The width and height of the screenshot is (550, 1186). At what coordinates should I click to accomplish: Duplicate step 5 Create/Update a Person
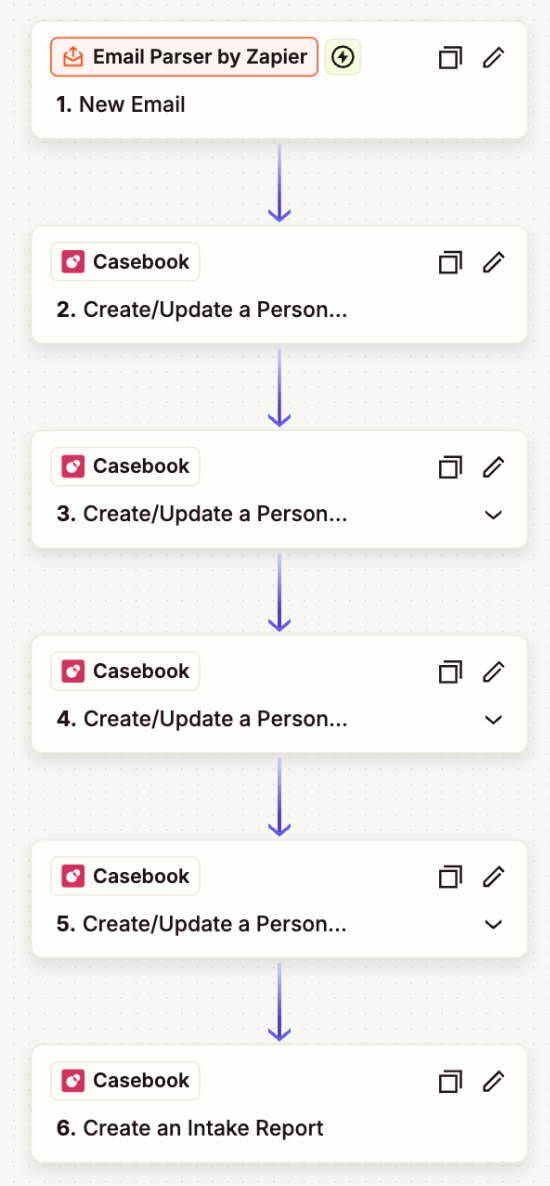click(x=450, y=877)
